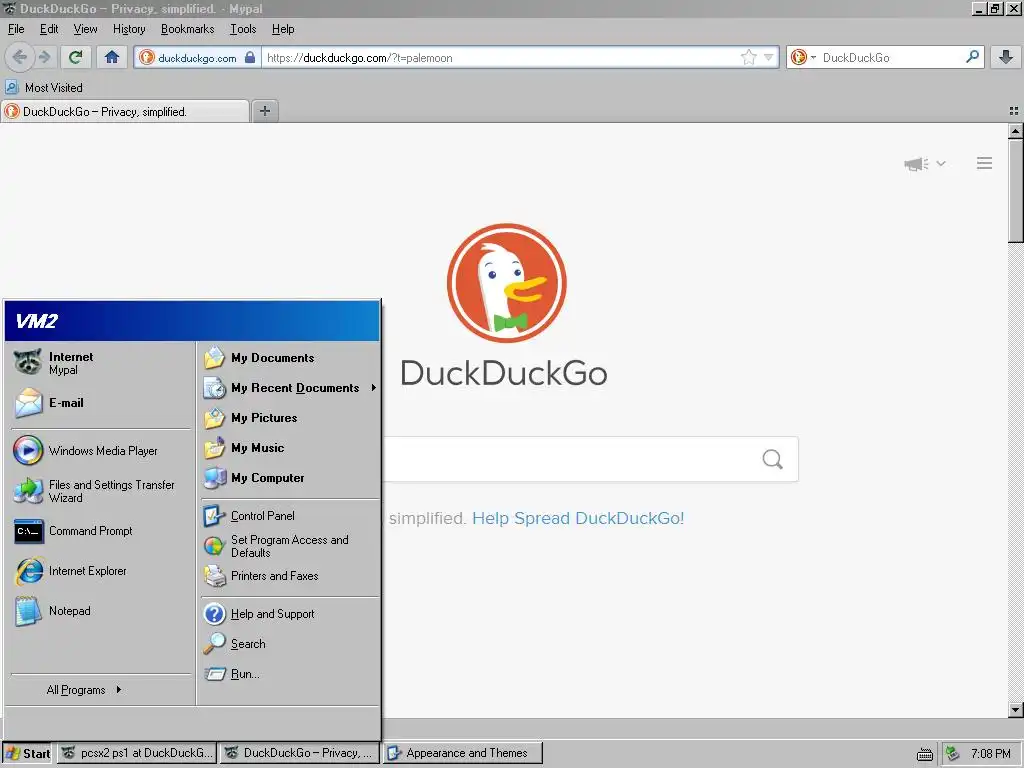Open My Computer
The image size is (1024, 768).
point(290,478)
